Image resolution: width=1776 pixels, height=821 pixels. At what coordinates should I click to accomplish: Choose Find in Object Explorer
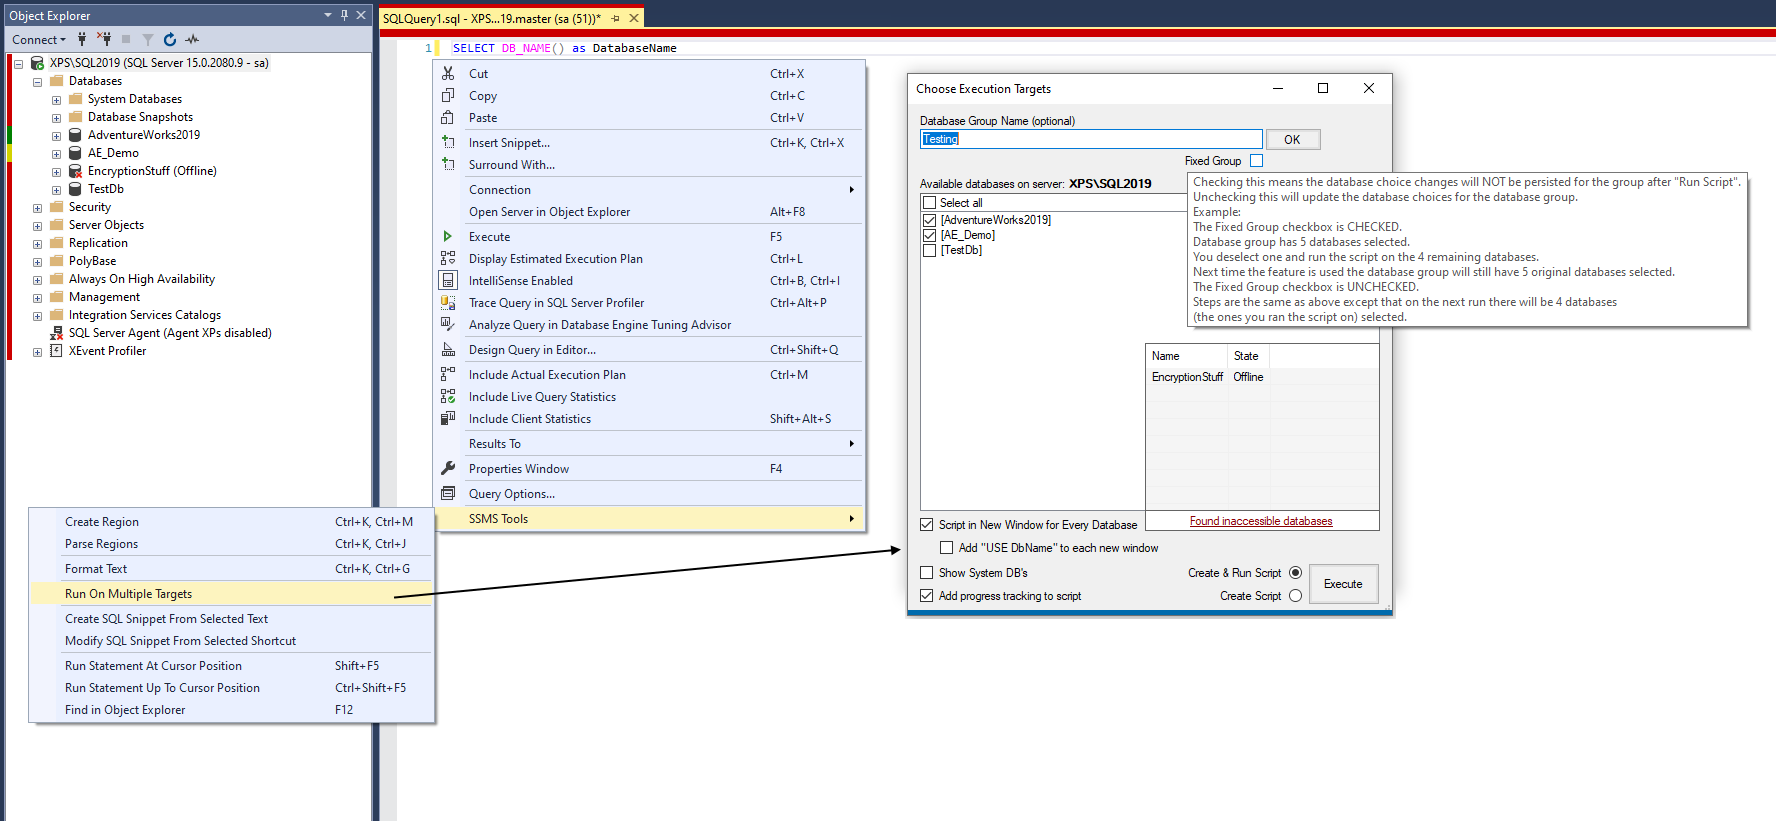[x=232, y=710]
